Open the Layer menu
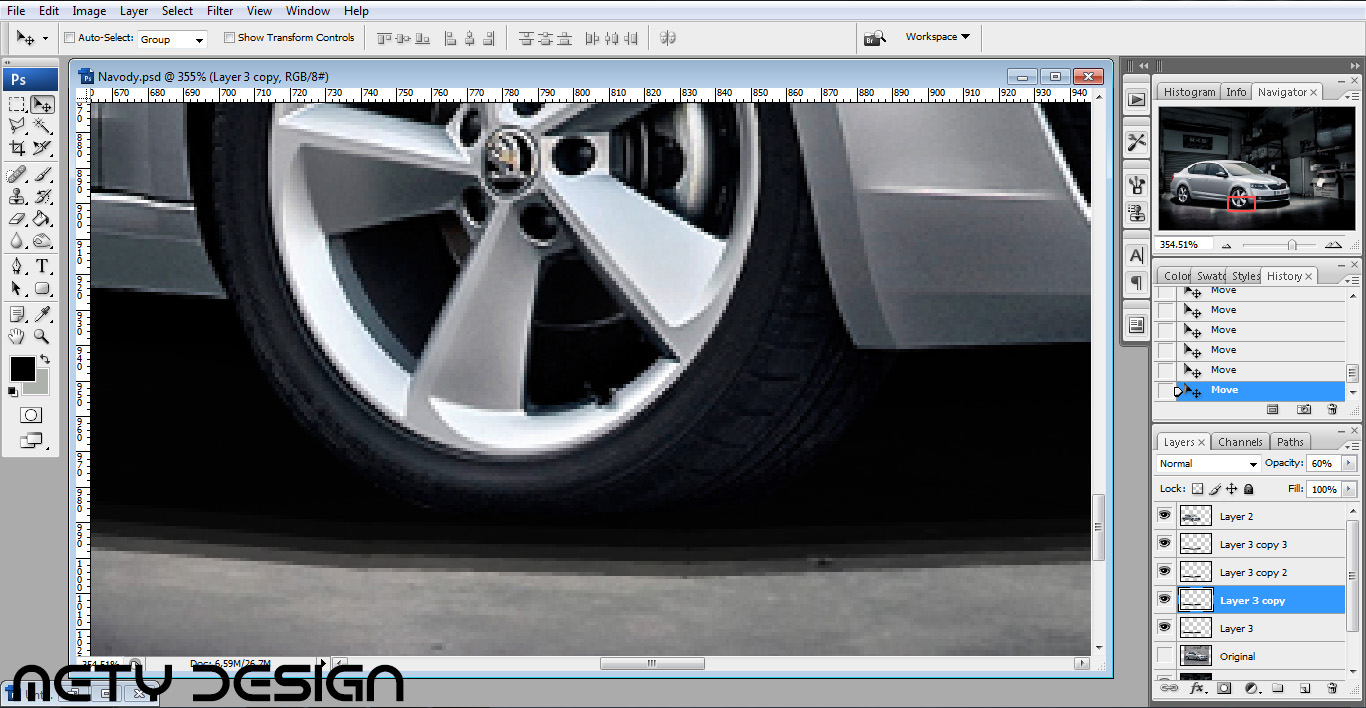Screen dimensions: 1366x708 (134, 11)
